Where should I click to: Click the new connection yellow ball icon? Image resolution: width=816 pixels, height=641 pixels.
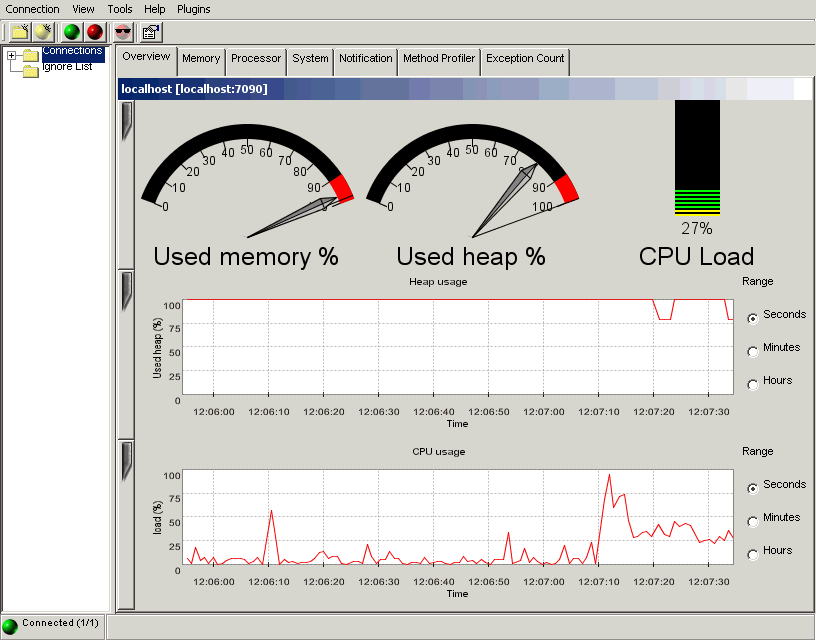point(43,32)
